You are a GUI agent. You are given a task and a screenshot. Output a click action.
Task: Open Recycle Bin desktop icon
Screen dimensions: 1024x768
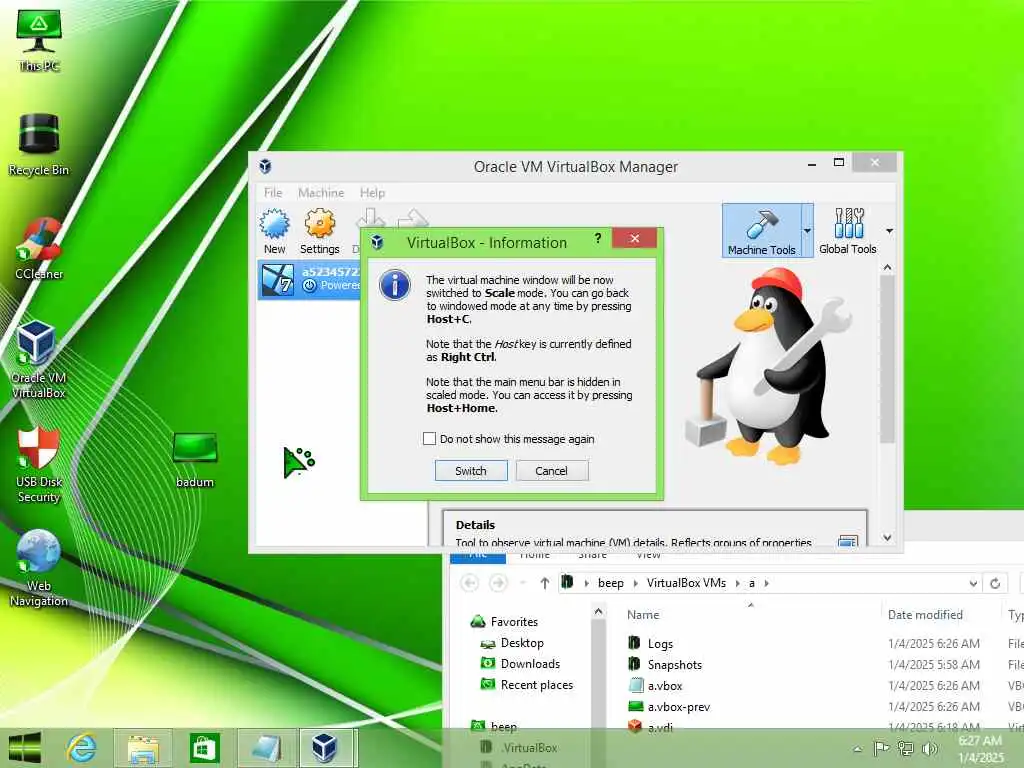click(x=39, y=145)
